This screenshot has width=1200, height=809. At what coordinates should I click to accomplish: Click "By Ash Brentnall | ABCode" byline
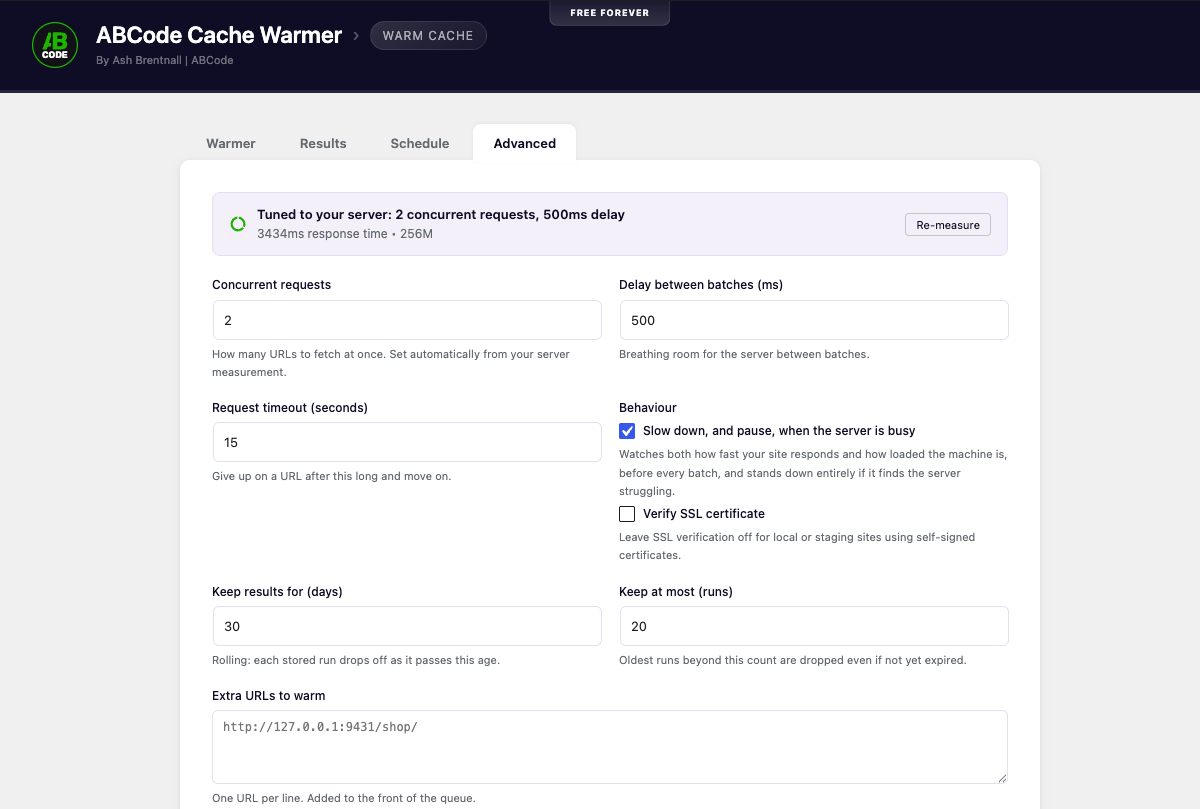point(165,60)
